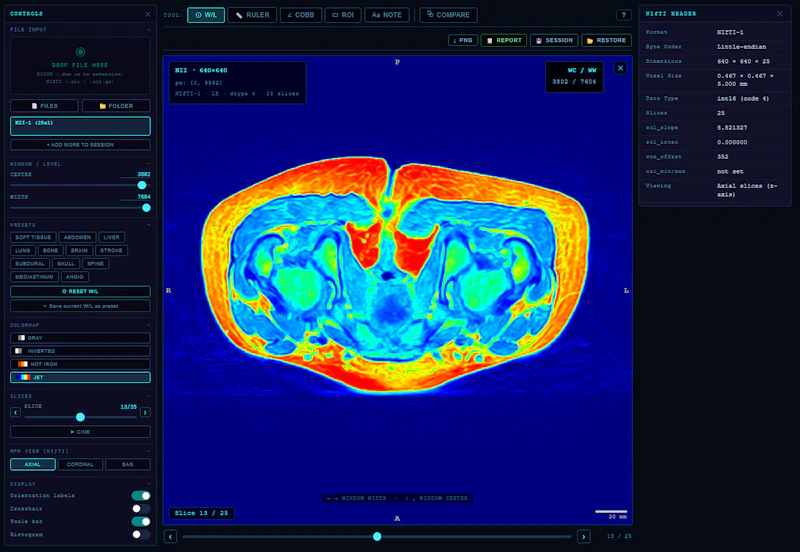
Task: Choose the Jet colormap
Action: [80, 378]
